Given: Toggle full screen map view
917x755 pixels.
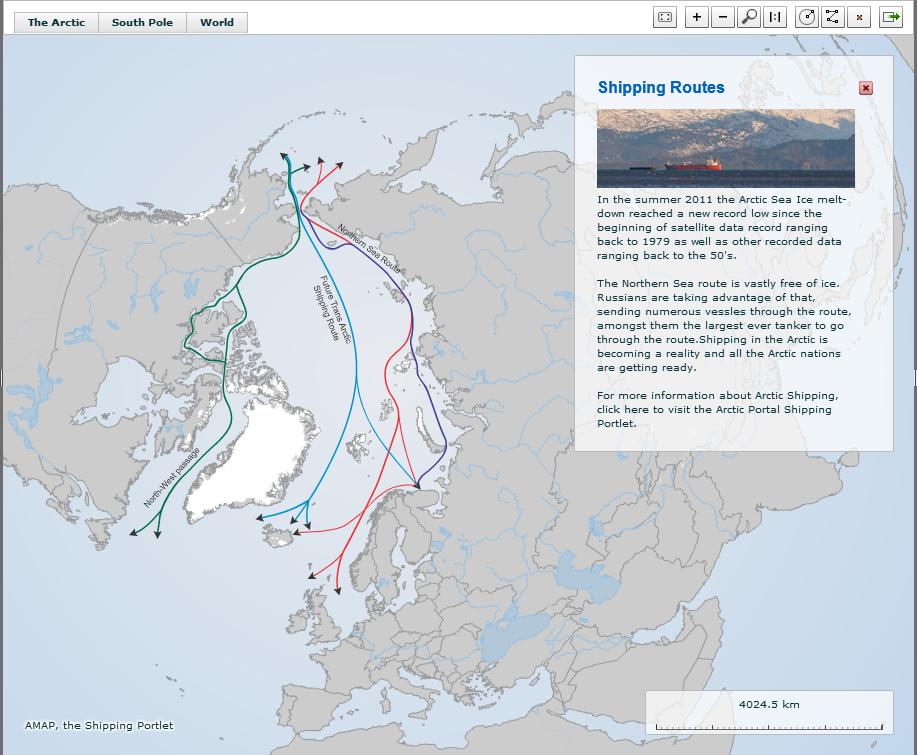Looking at the screenshot, I should pyautogui.click(x=665, y=17).
